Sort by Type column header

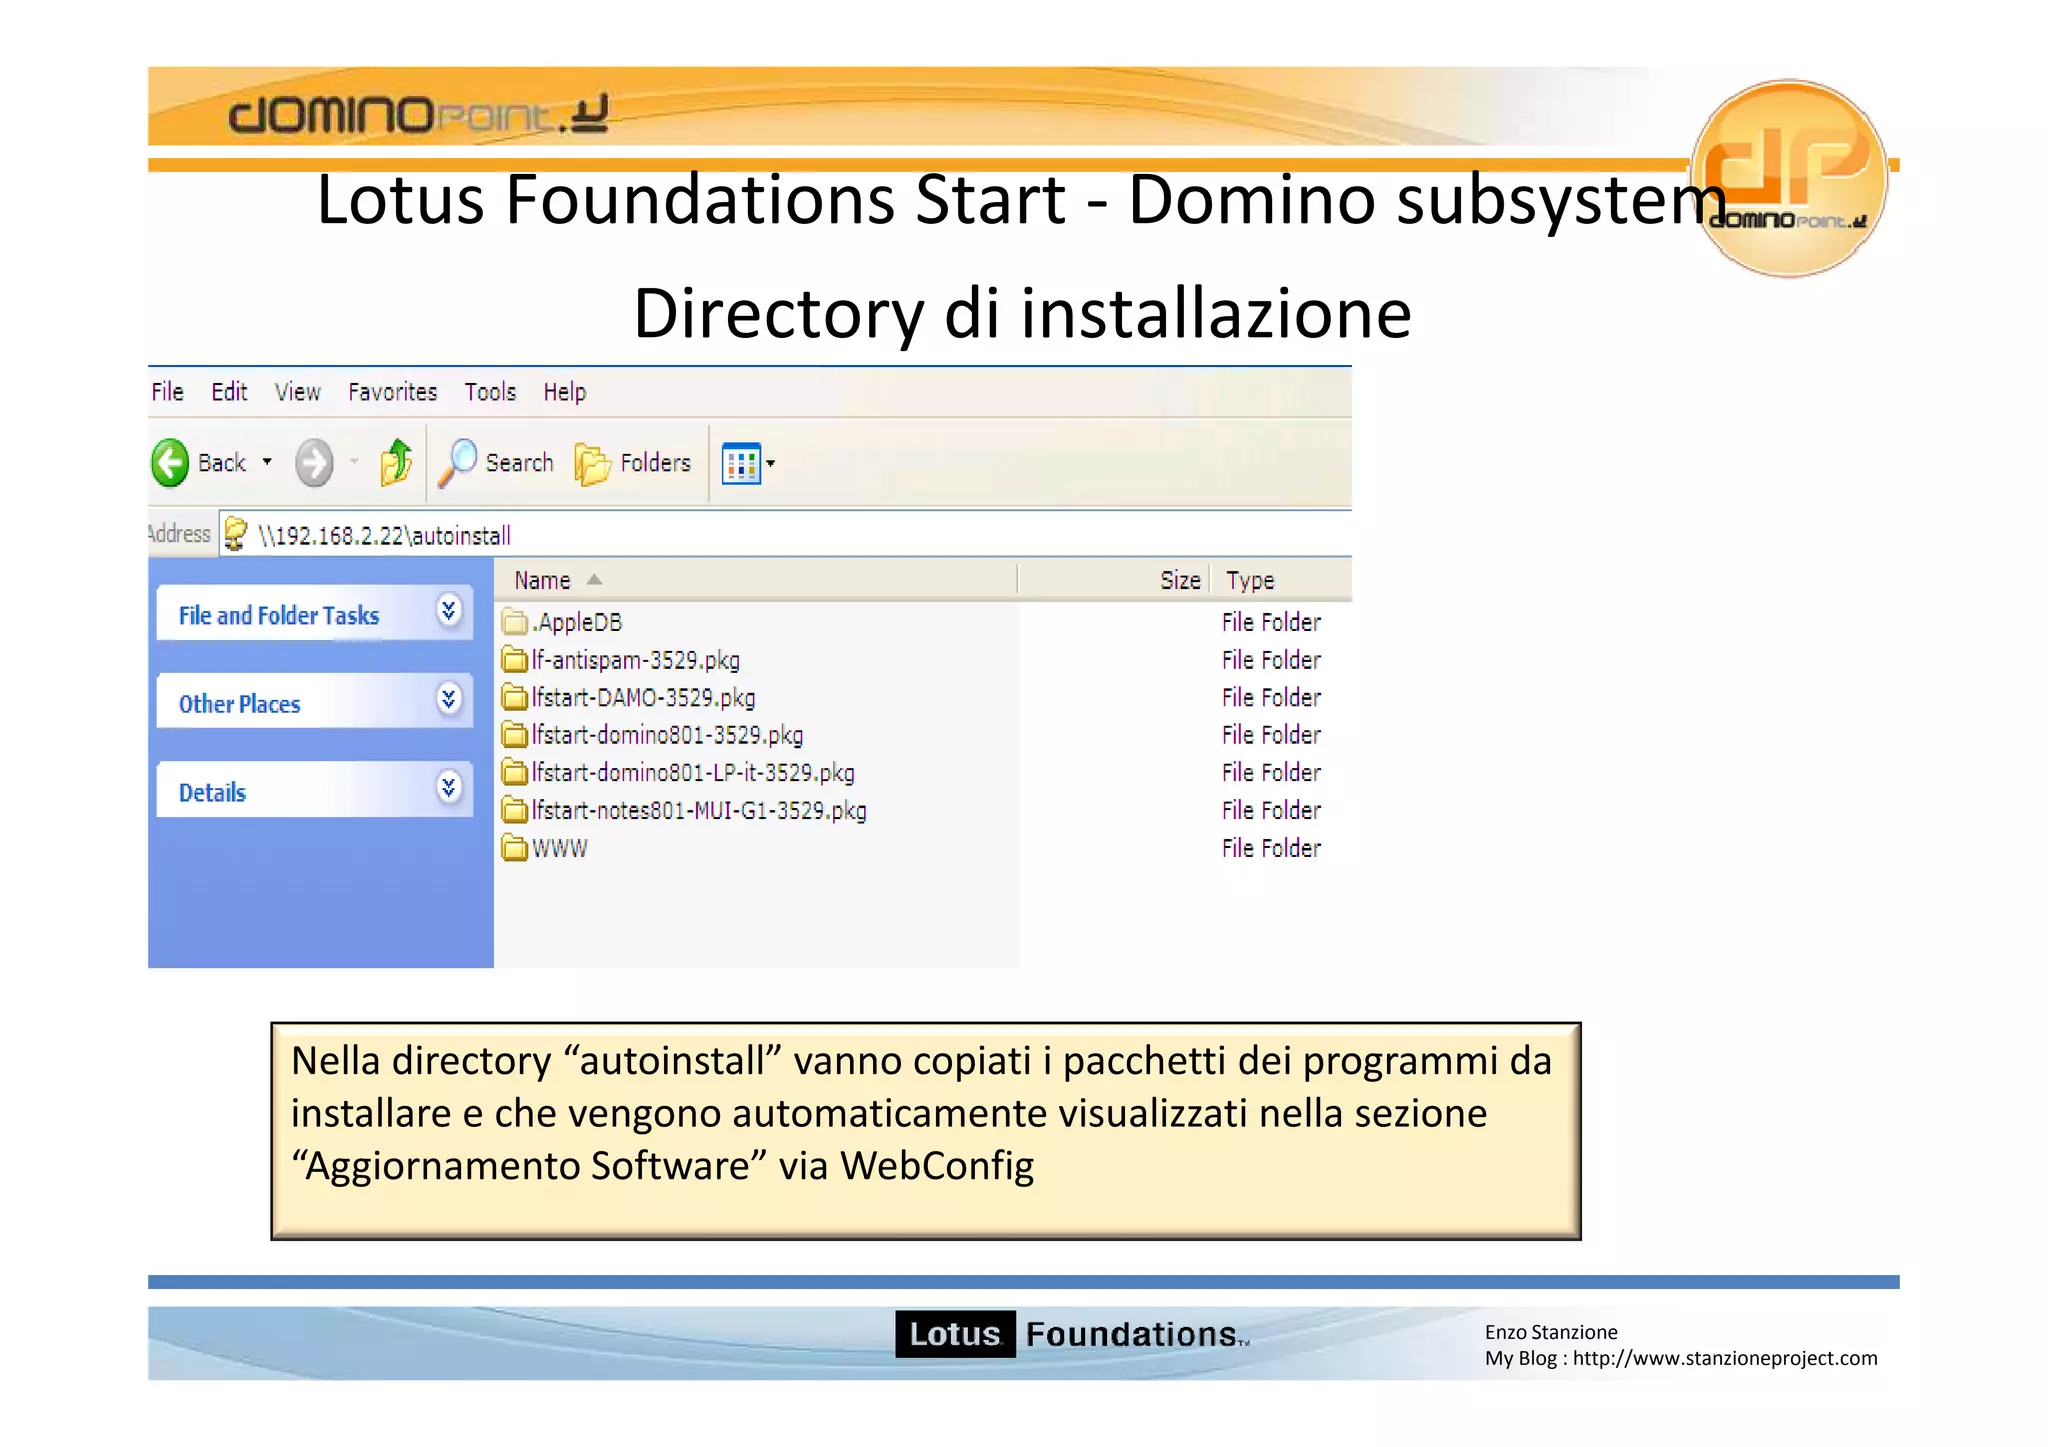point(1281,580)
